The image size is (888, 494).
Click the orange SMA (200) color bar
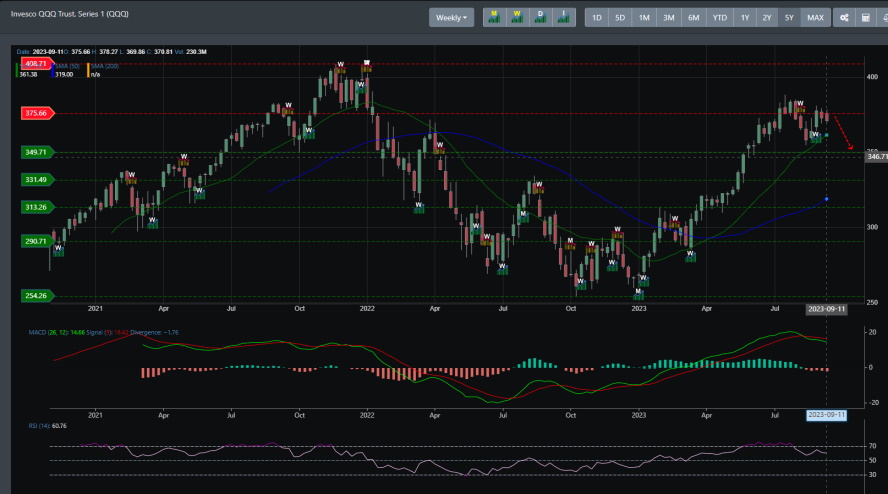pos(88,70)
